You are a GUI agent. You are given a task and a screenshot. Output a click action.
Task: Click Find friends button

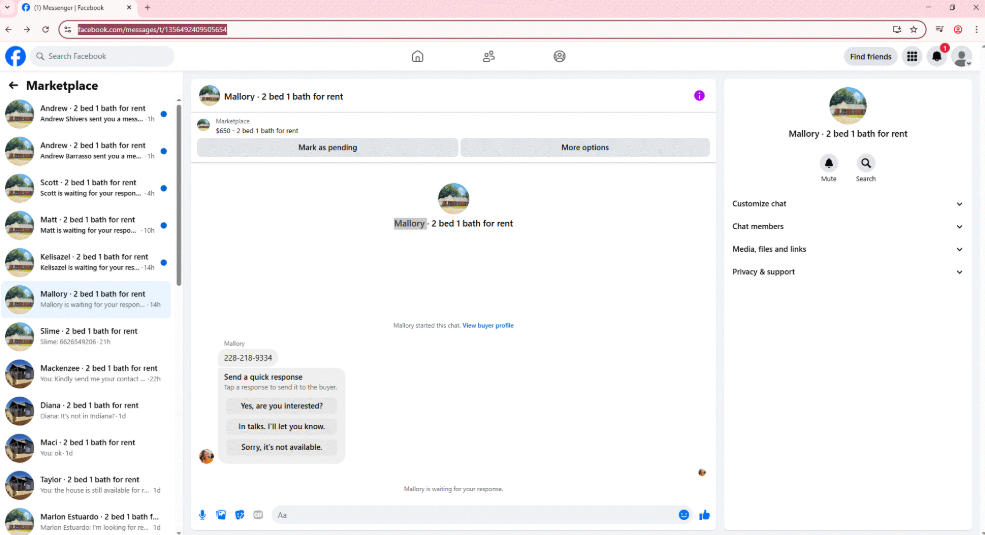pyautogui.click(x=870, y=57)
